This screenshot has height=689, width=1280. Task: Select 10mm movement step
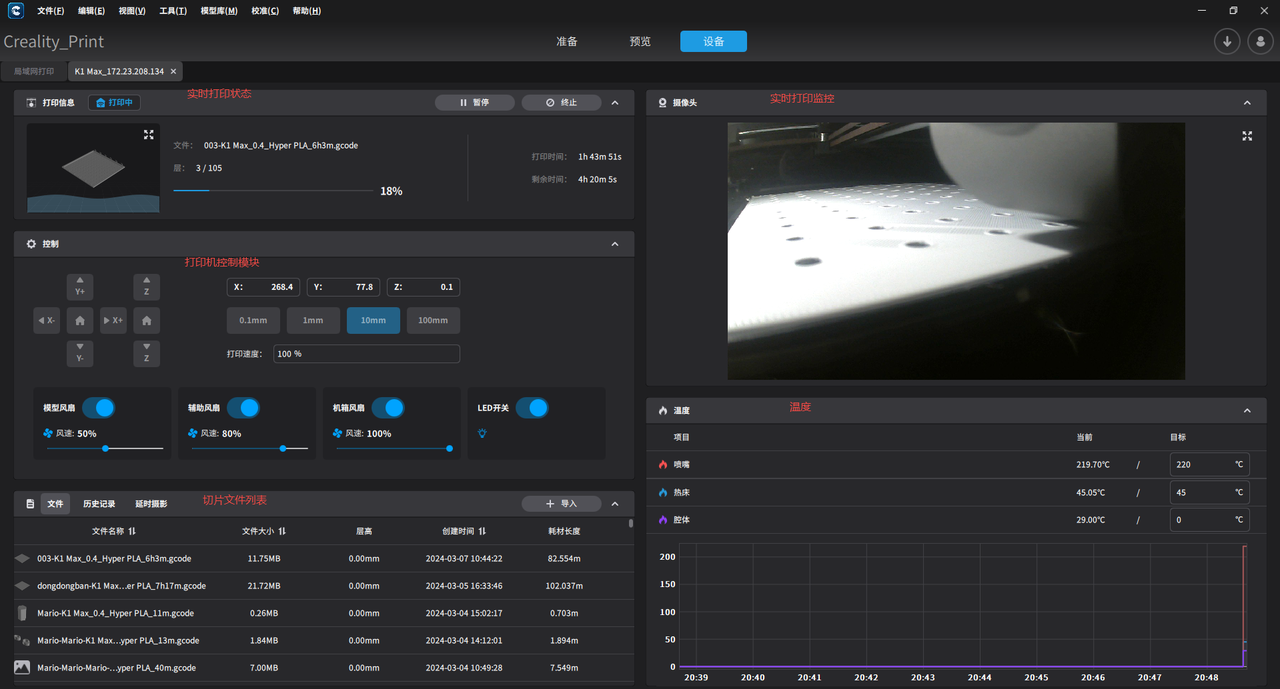(x=373, y=320)
